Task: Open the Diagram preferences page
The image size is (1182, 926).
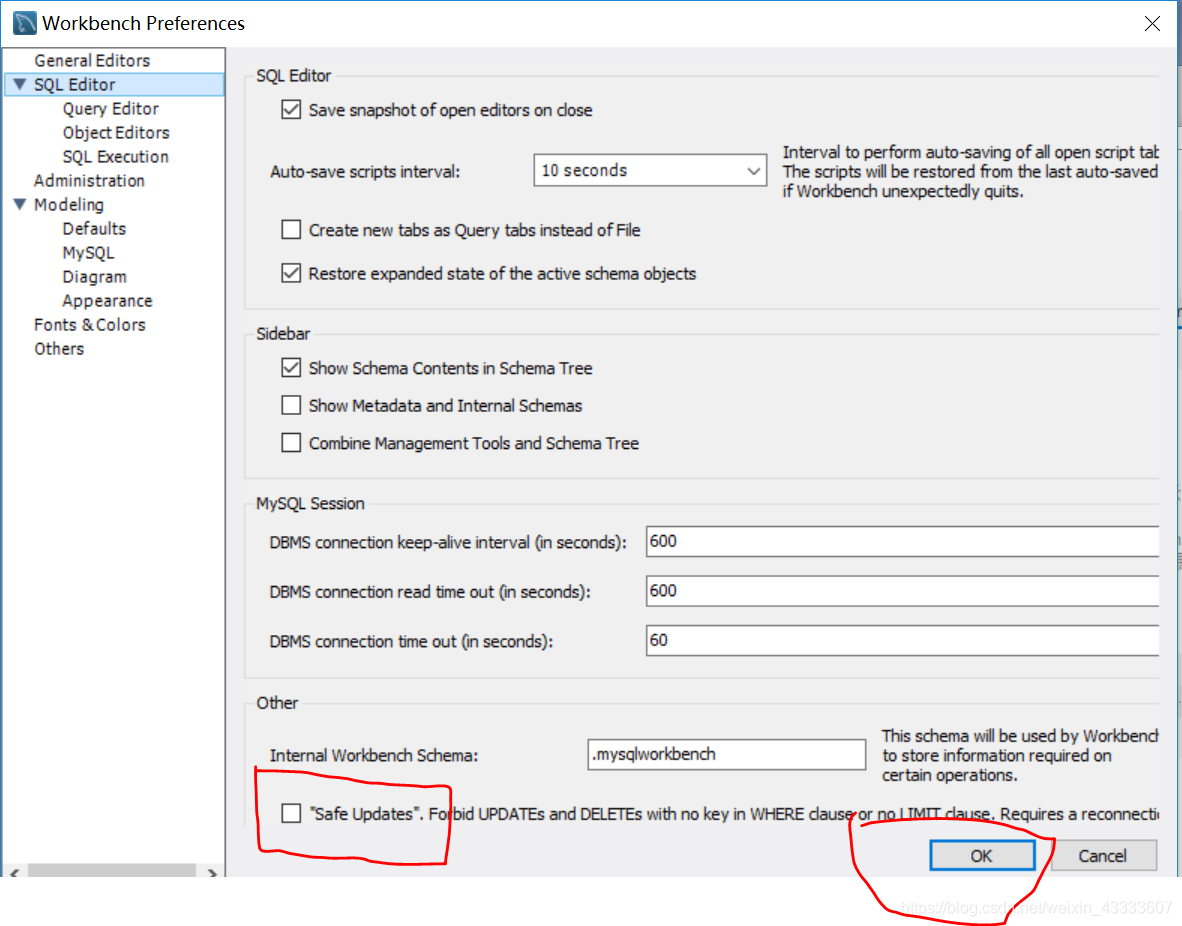Action: pyautogui.click(x=94, y=277)
